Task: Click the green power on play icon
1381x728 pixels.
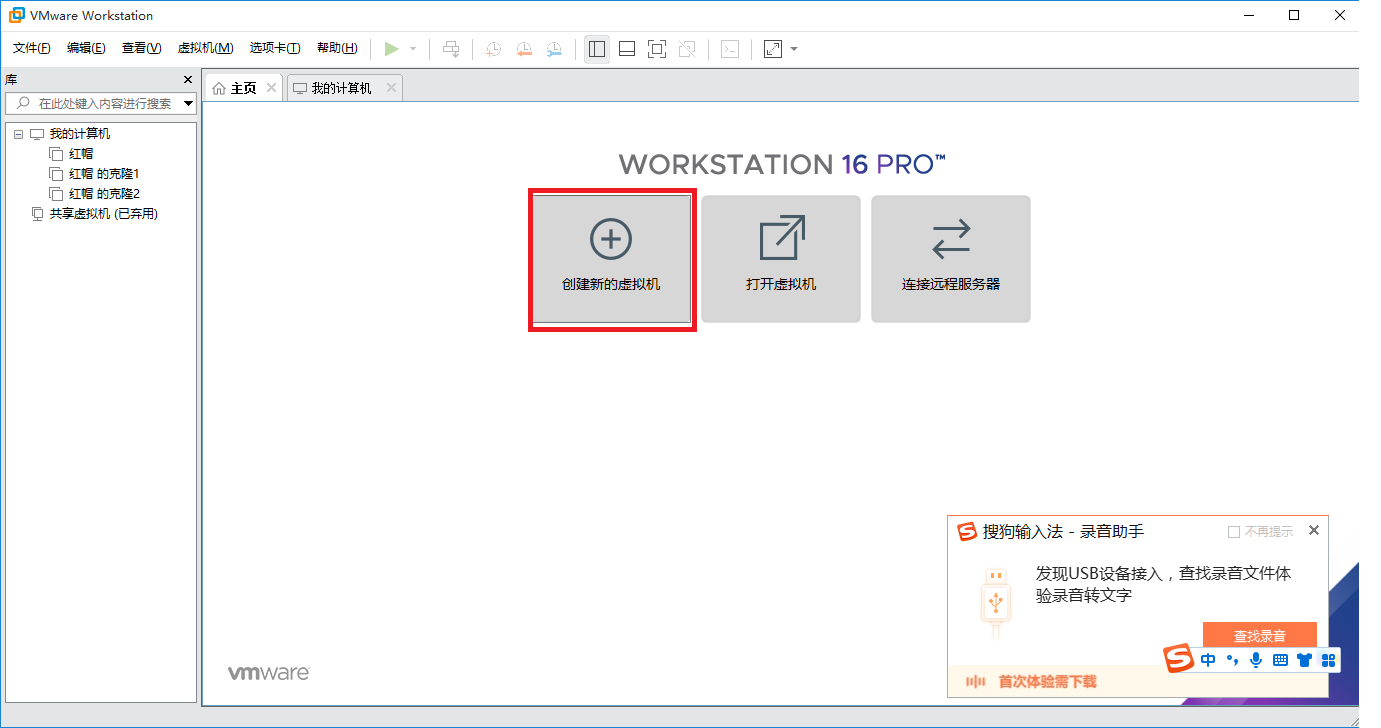Action: pos(391,49)
